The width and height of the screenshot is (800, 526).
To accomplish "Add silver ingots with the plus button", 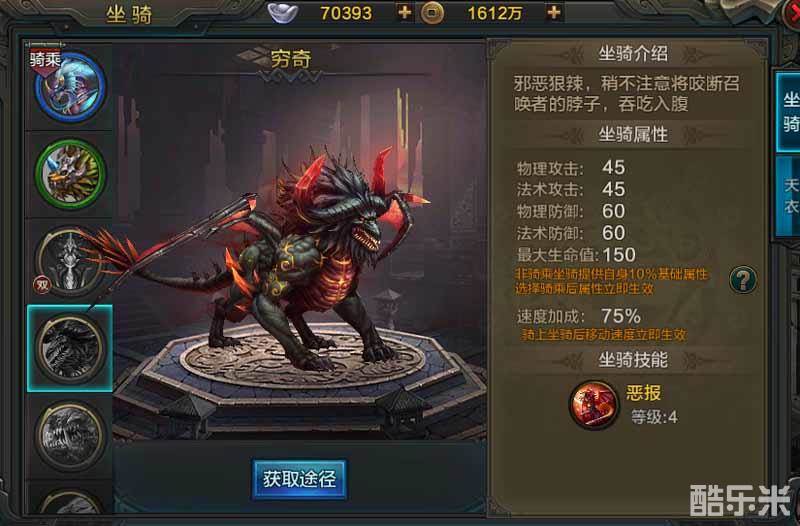I will (405, 12).
